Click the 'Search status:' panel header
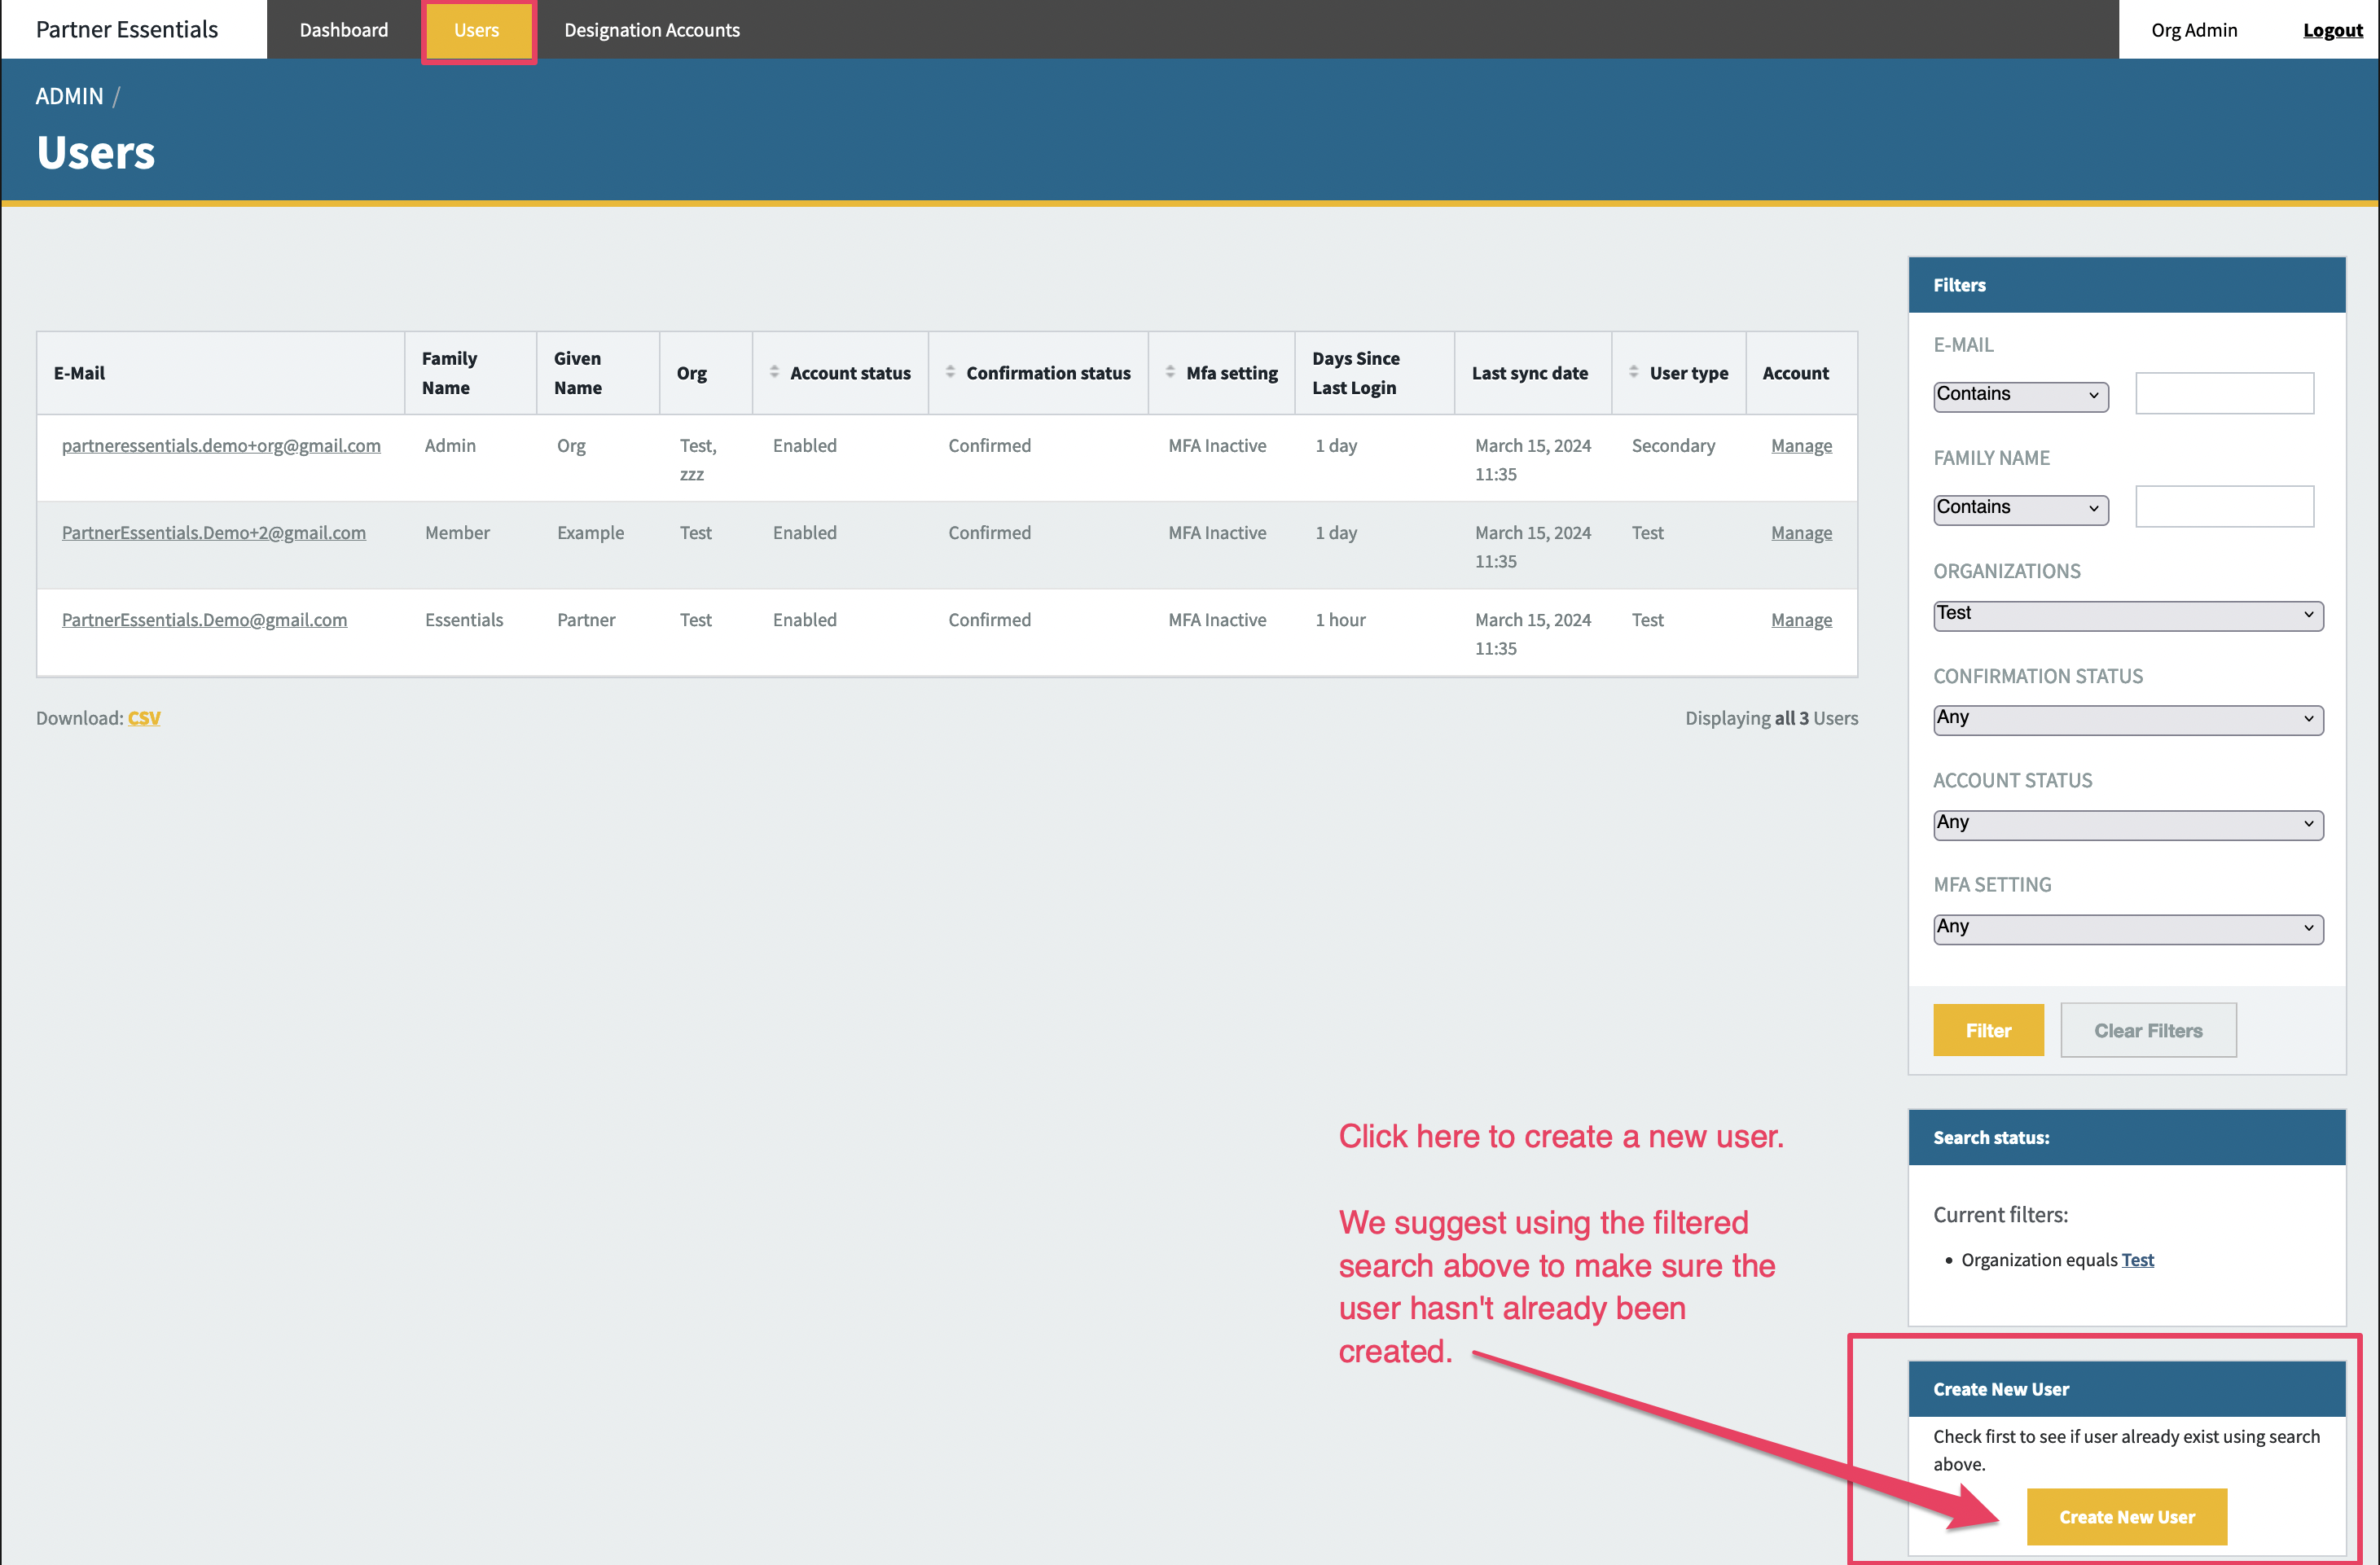 pos(2126,1137)
